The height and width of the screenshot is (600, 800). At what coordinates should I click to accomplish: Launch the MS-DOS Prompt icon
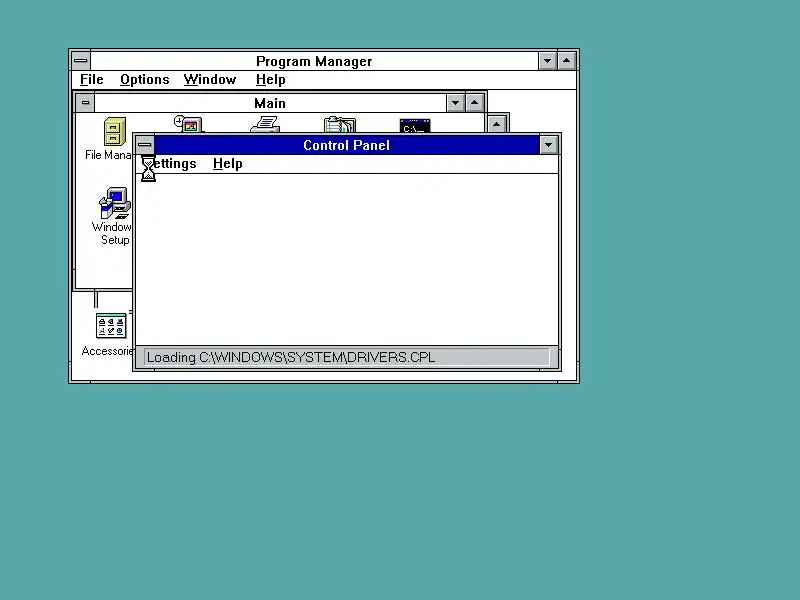coord(415,126)
